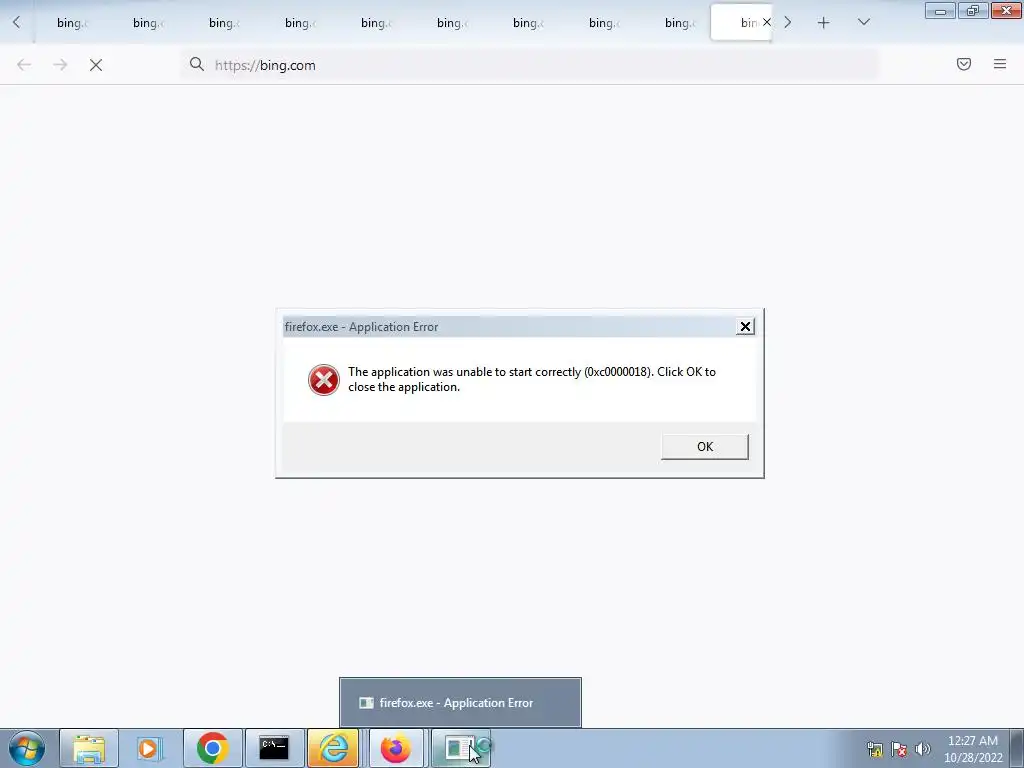Click the error message text about 0xc0000018
Viewport: 1024px width, 768px height.
point(532,379)
